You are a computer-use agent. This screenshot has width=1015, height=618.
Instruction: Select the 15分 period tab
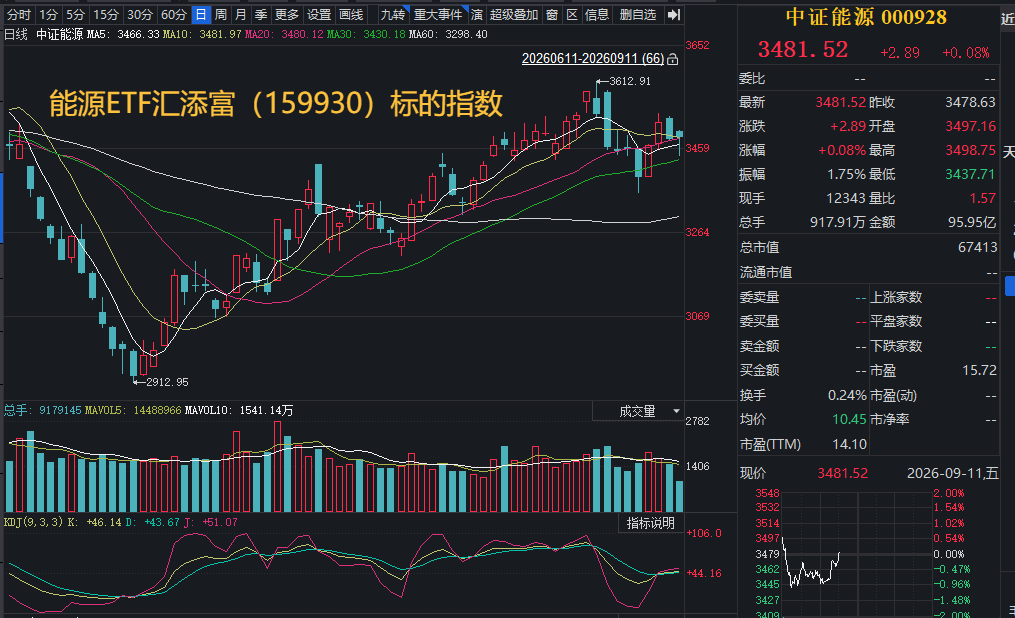click(x=106, y=14)
